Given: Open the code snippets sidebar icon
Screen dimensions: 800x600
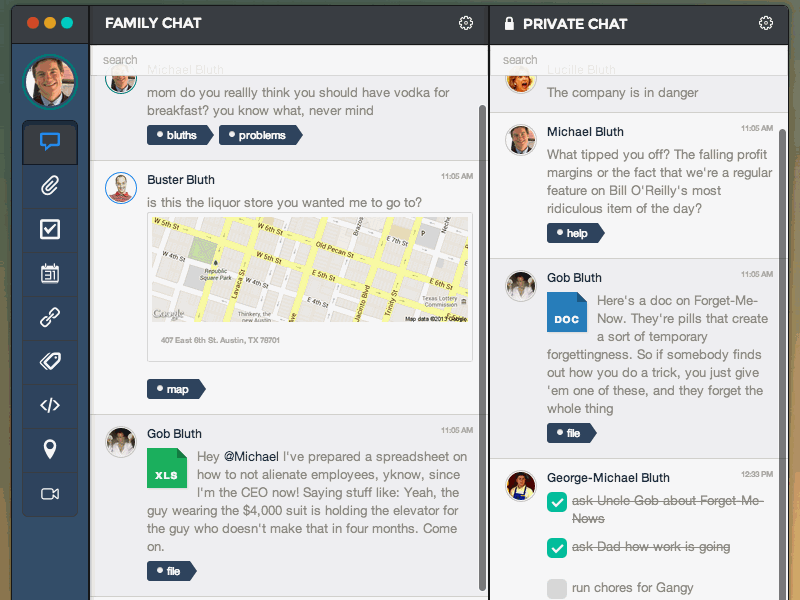Looking at the screenshot, I should [x=50, y=406].
